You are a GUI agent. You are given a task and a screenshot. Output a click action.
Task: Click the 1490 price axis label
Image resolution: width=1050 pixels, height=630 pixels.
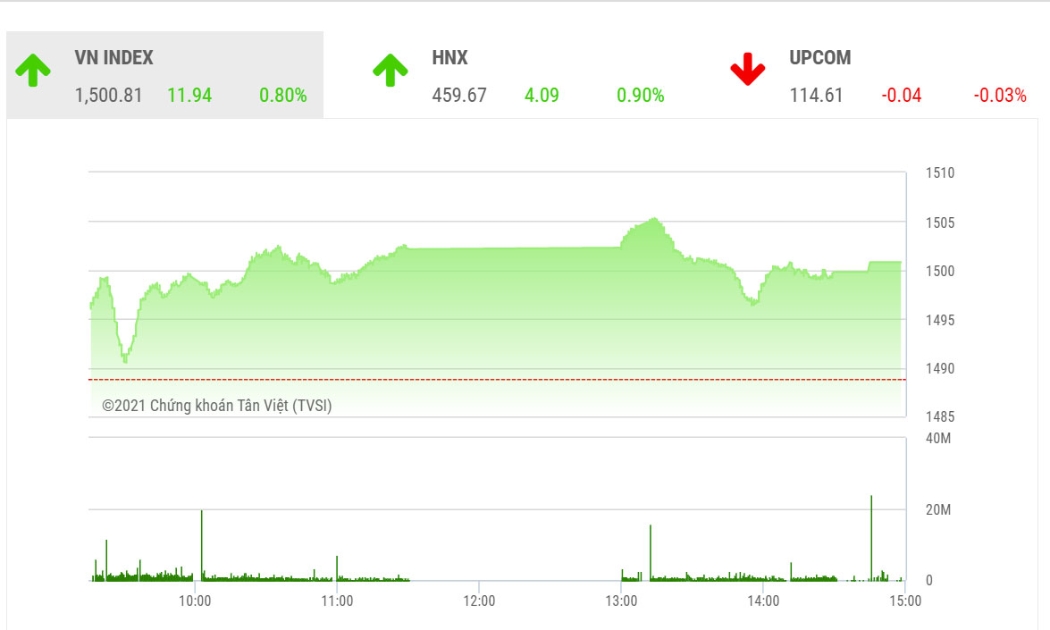click(x=940, y=368)
